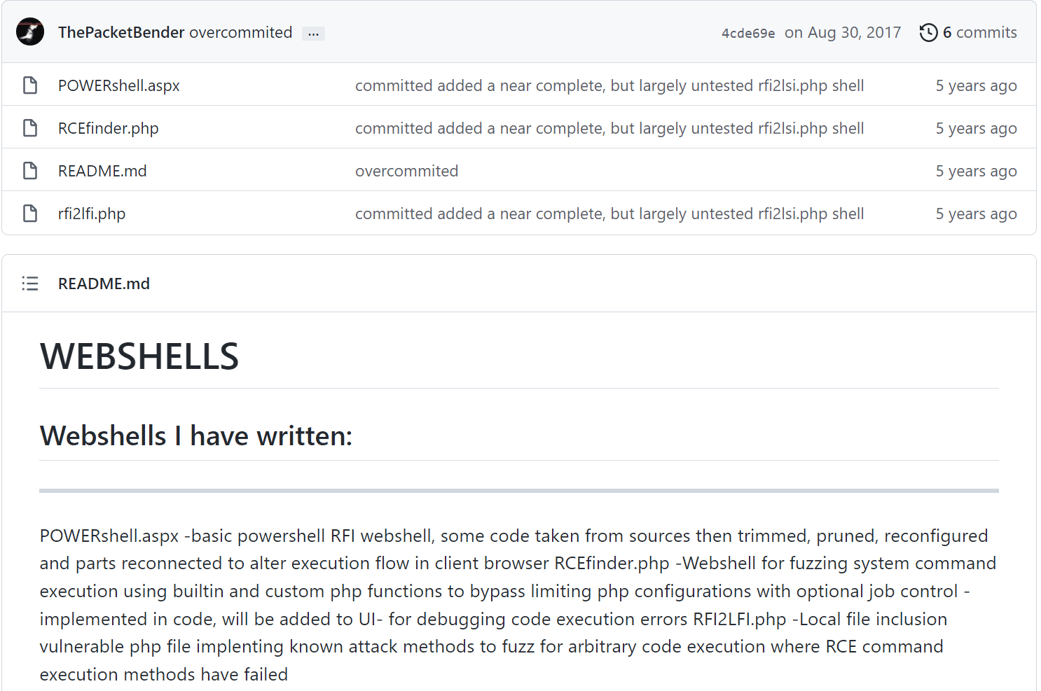Click the file icon beside POWERshell.aspx

[28, 85]
